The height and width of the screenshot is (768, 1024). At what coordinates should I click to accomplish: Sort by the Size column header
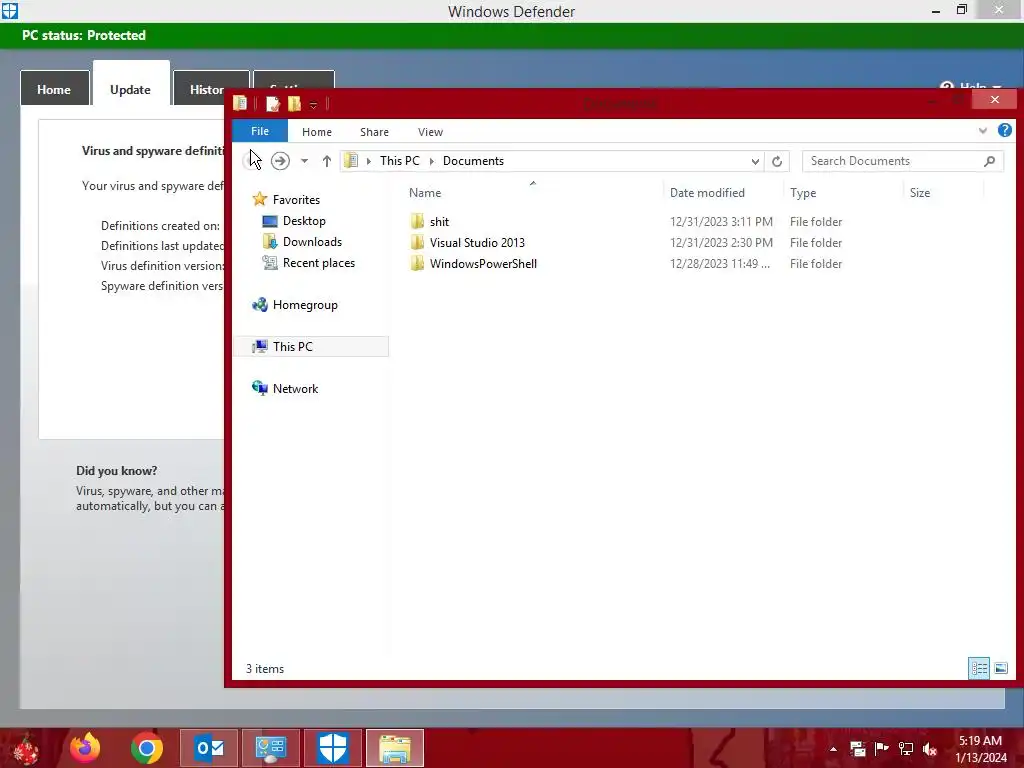point(920,193)
